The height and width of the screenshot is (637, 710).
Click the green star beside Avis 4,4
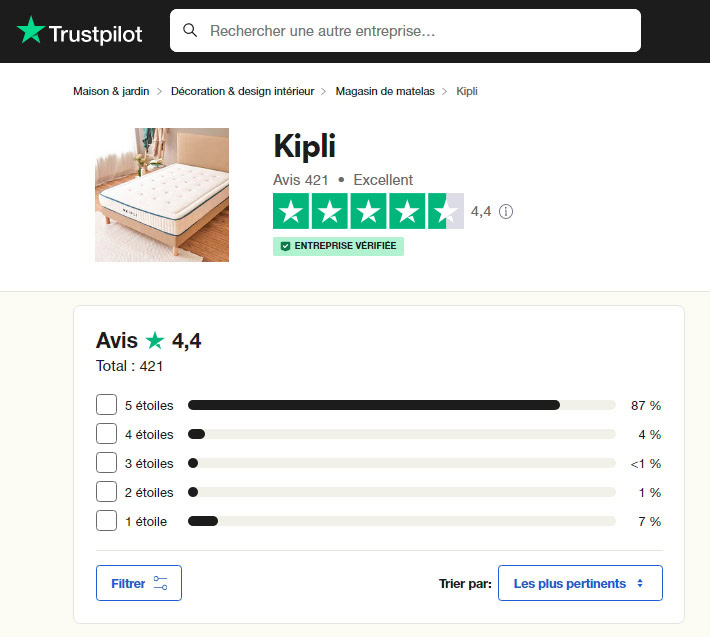click(x=155, y=341)
